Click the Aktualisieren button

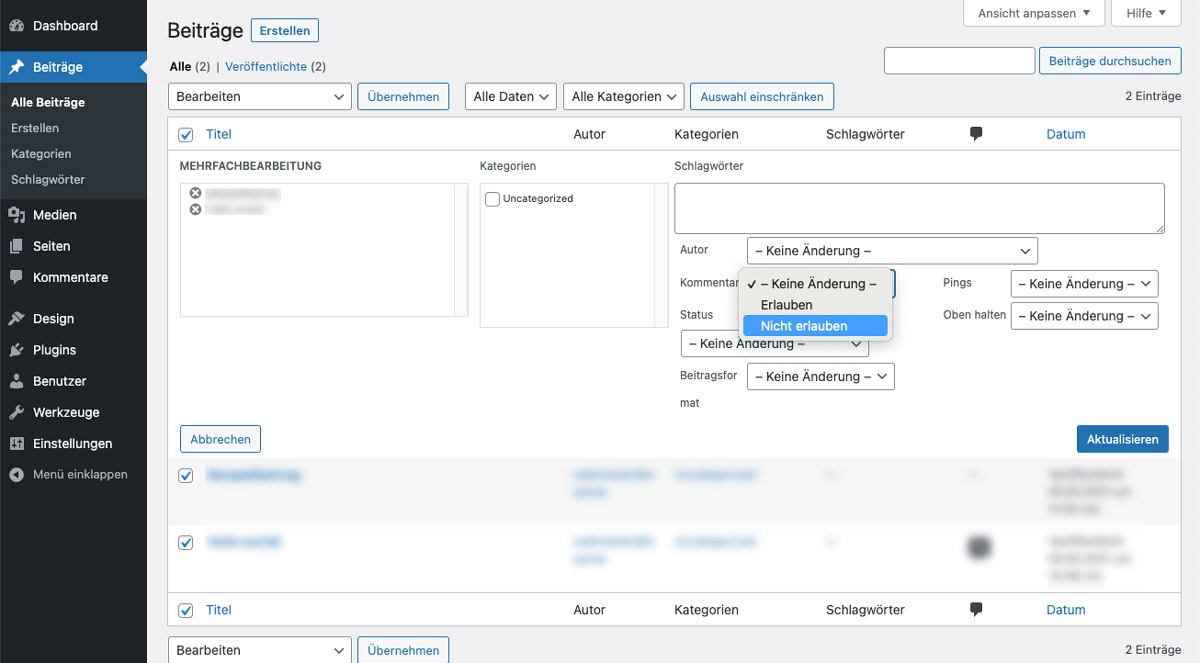coord(1122,438)
